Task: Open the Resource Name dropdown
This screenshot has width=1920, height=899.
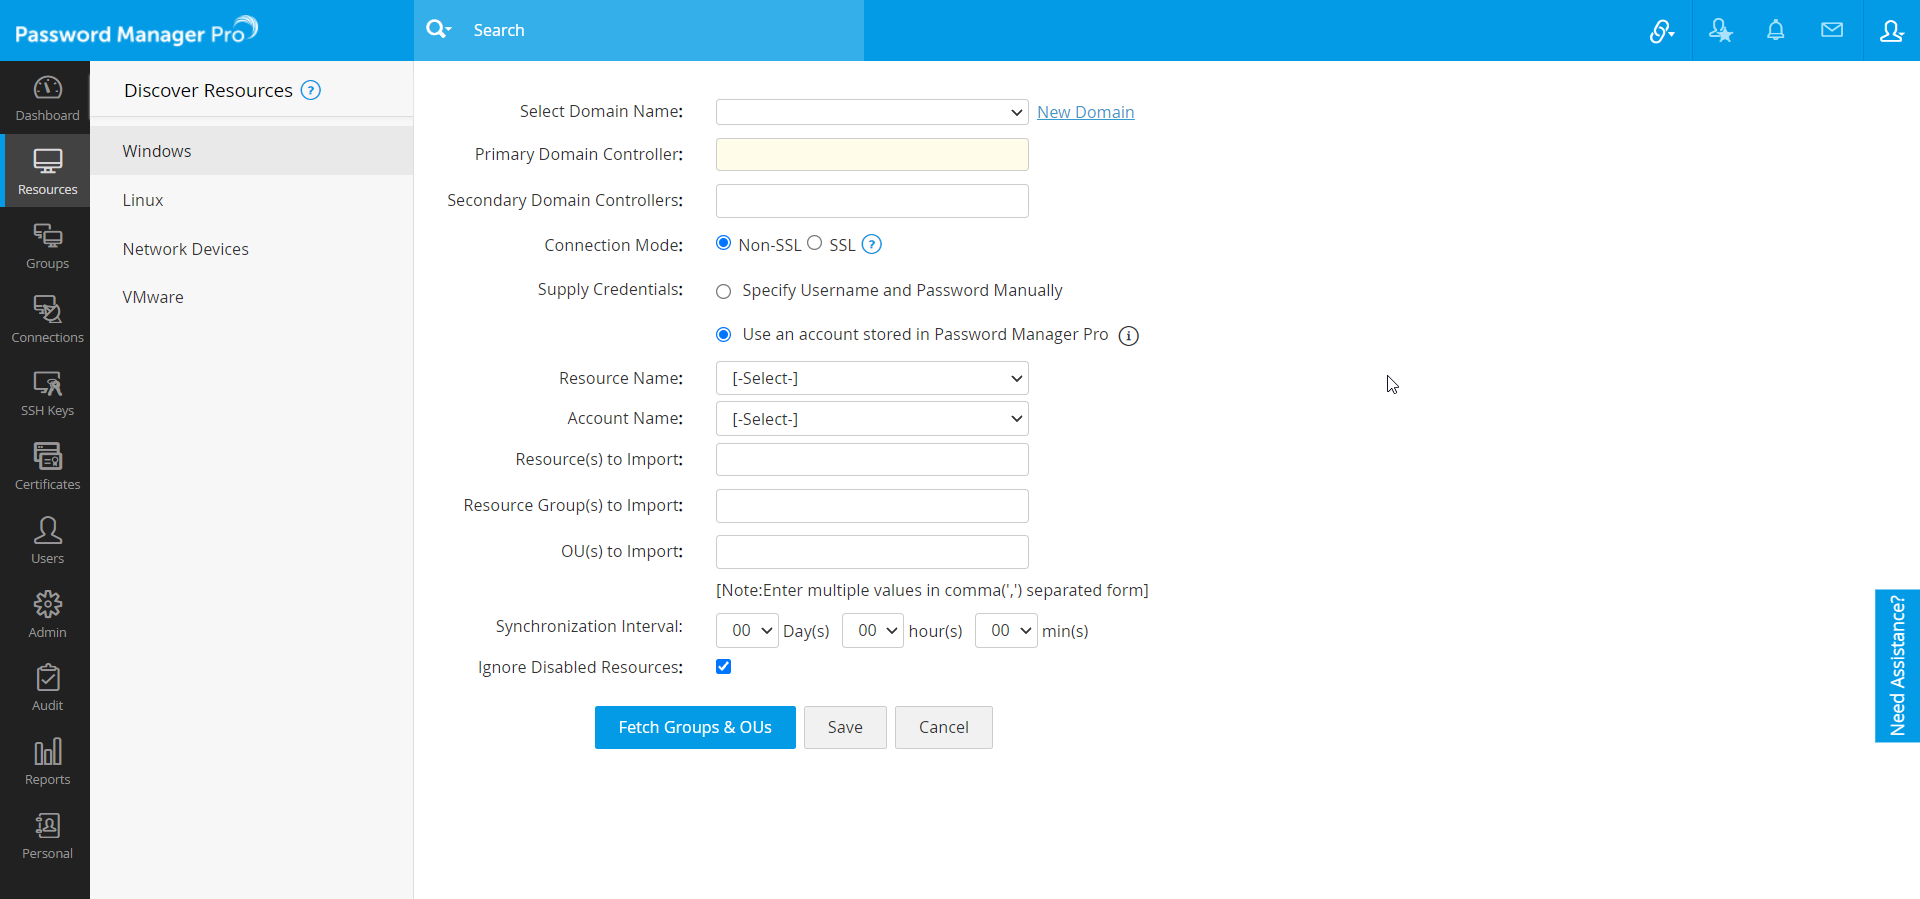Action: click(872, 378)
